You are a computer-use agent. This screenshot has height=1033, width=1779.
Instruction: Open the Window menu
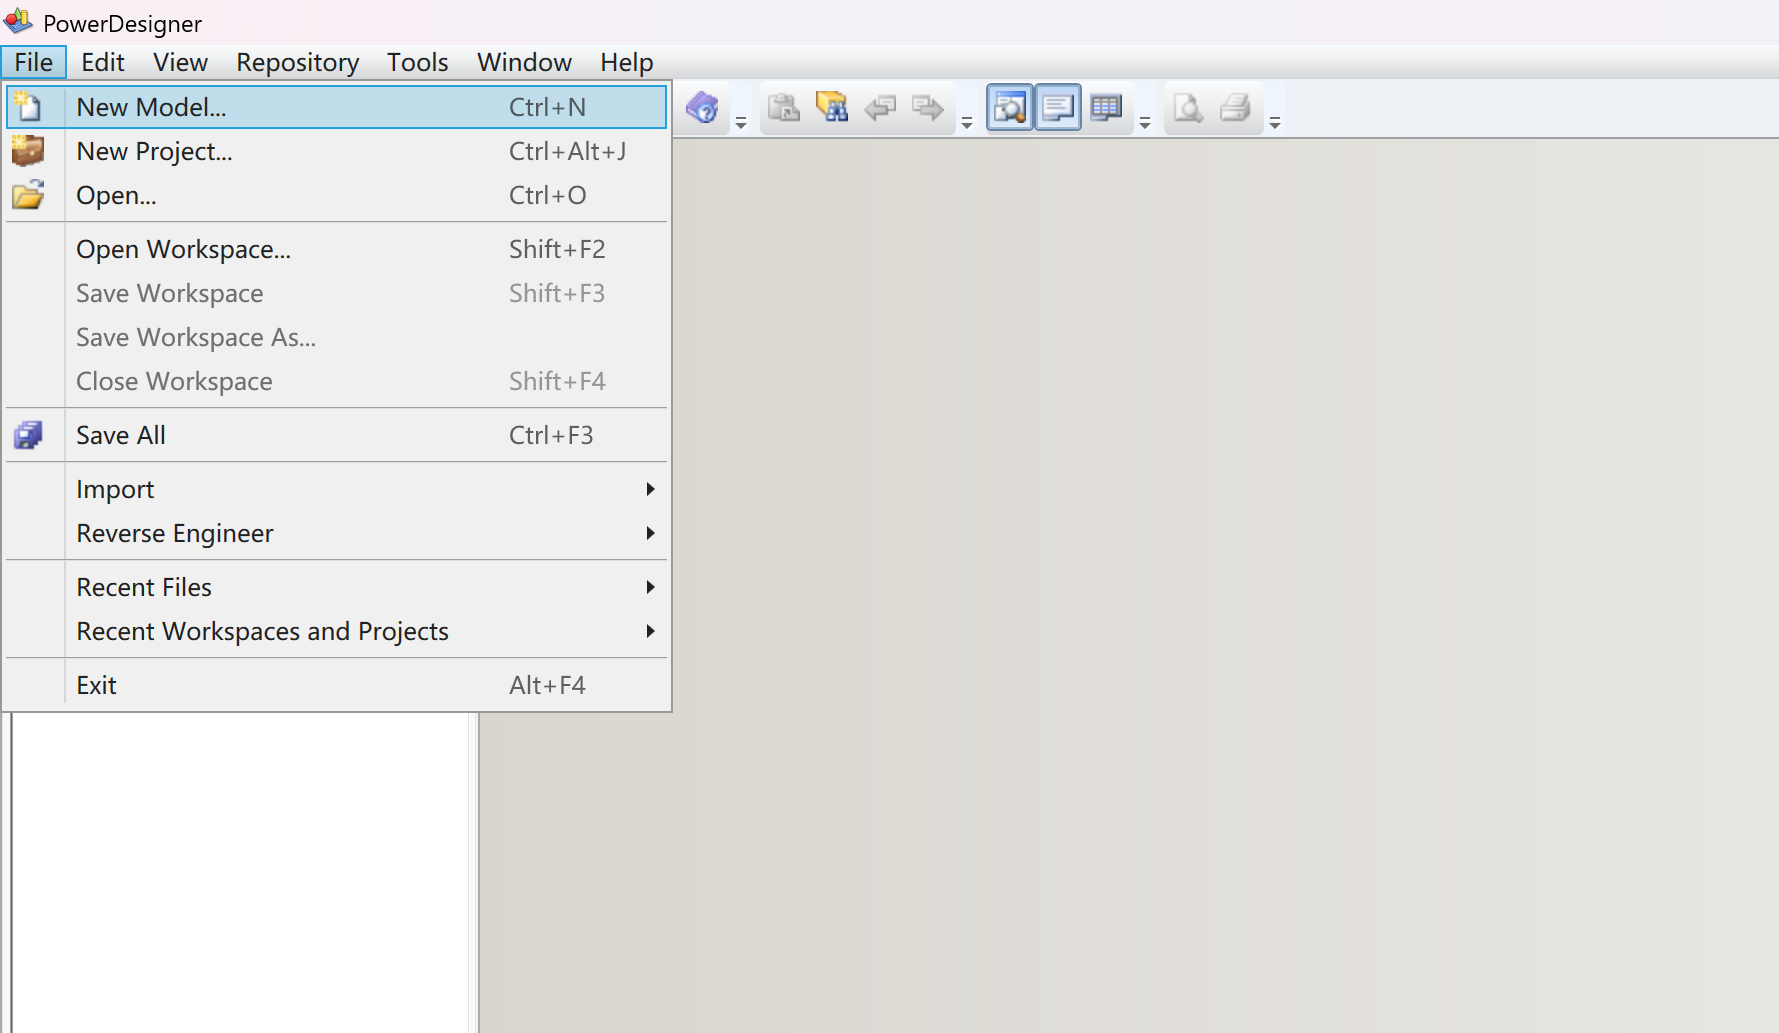pos(524,62)
